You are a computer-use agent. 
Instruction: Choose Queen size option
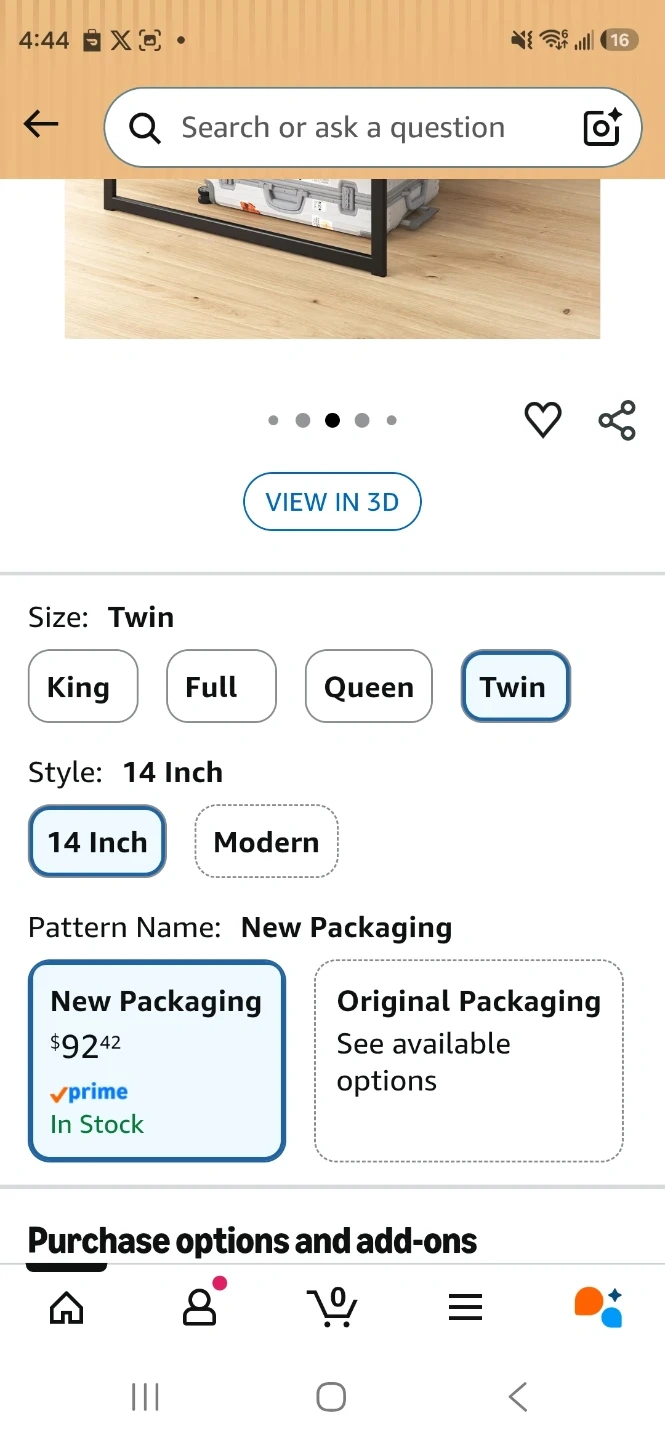pos(369,687)
